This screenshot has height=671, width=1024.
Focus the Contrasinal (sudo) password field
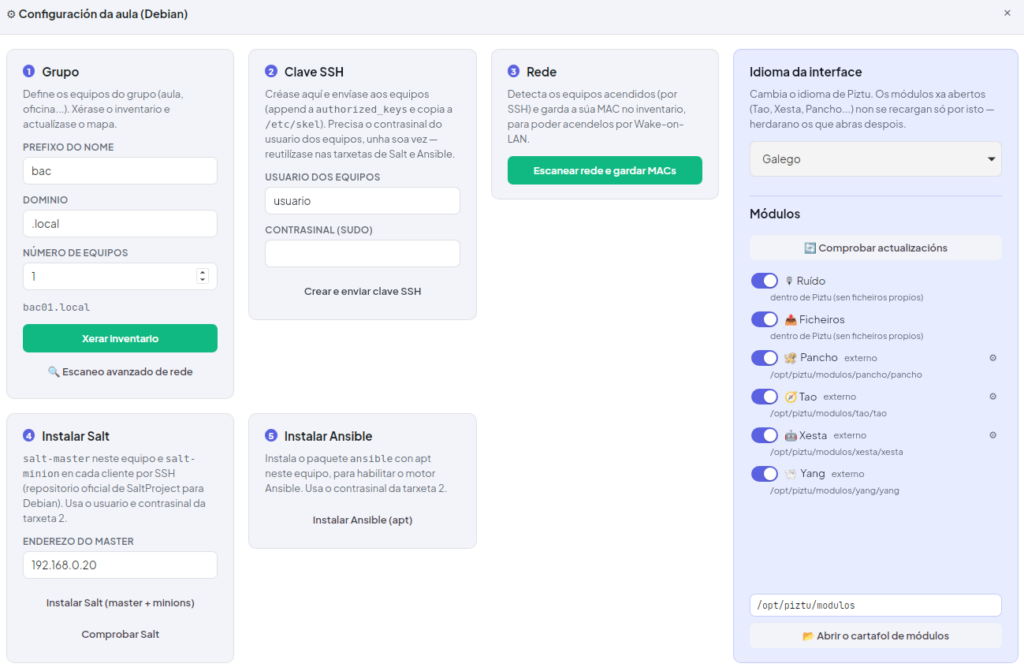362,254
